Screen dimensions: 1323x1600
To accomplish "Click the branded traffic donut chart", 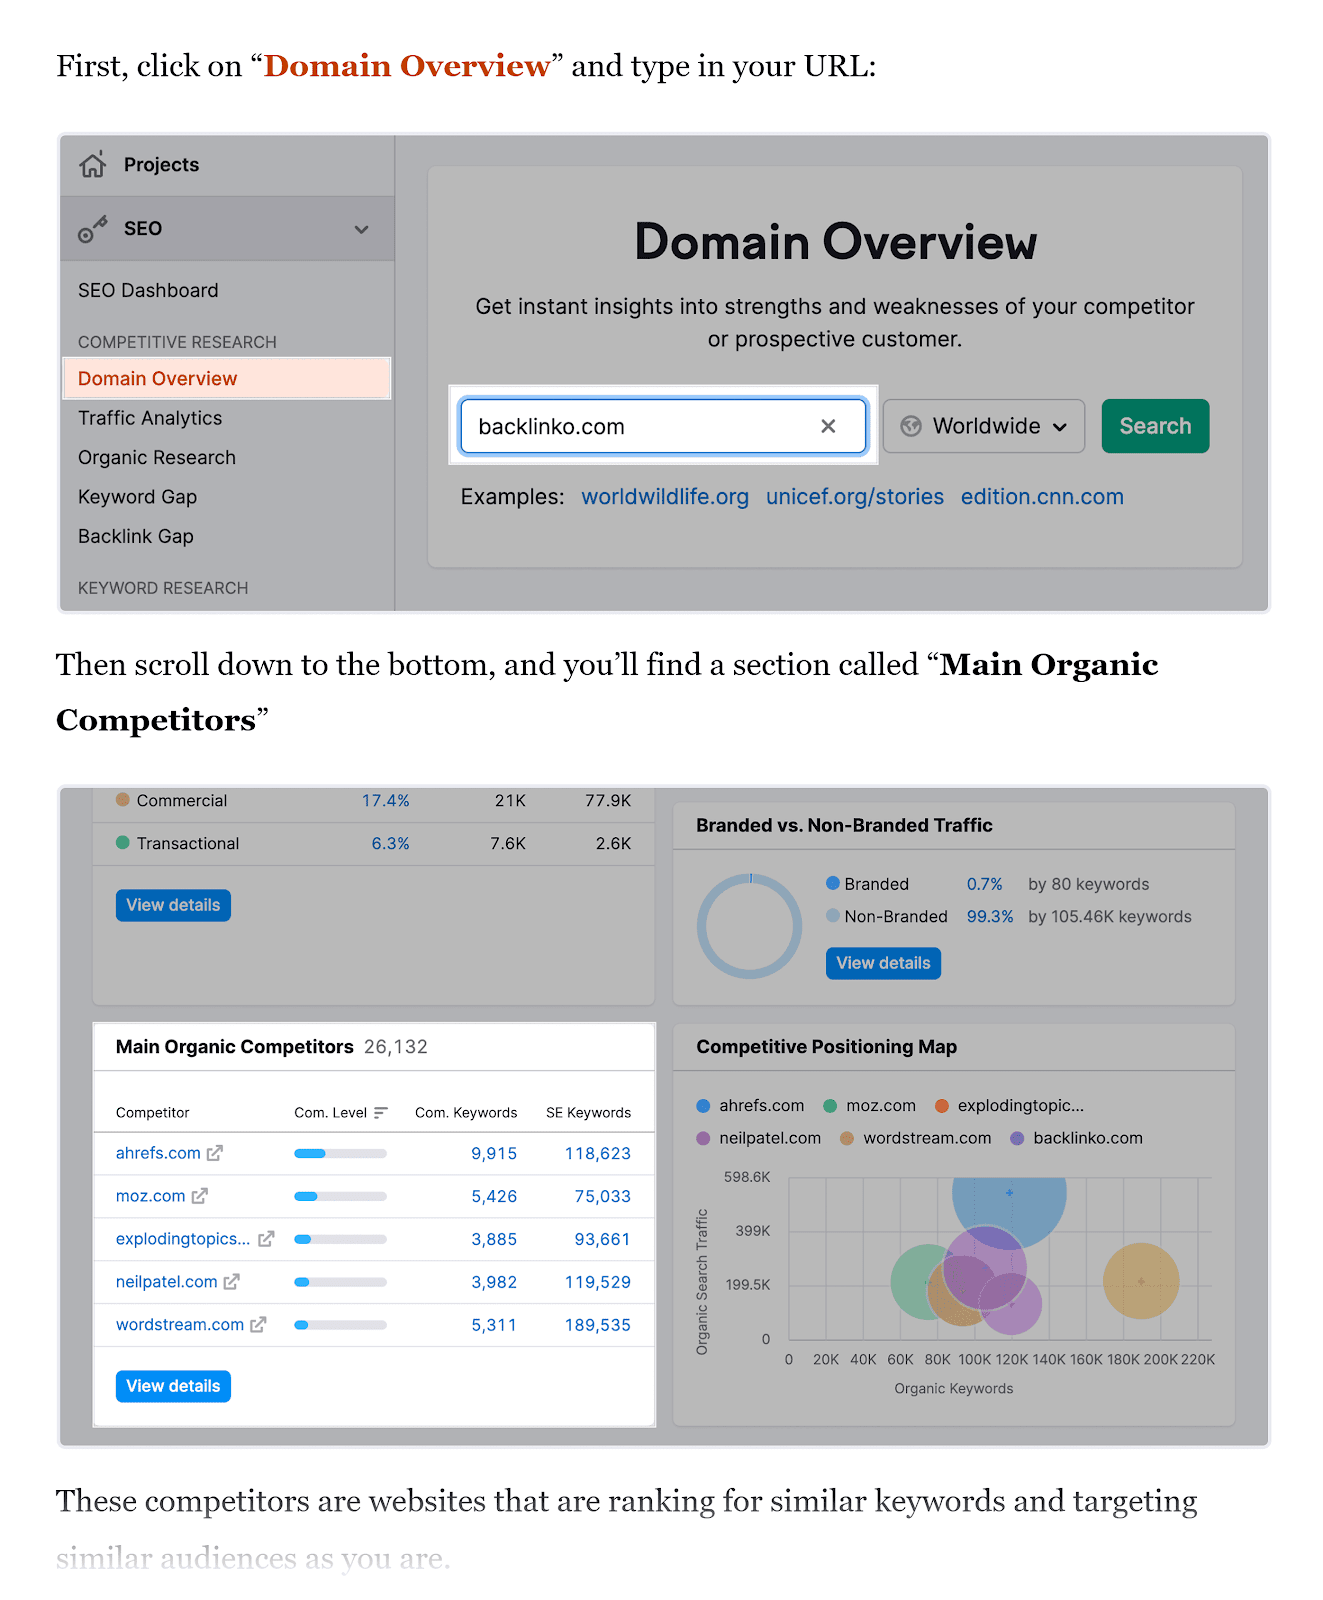I will [x=749, y=926].
